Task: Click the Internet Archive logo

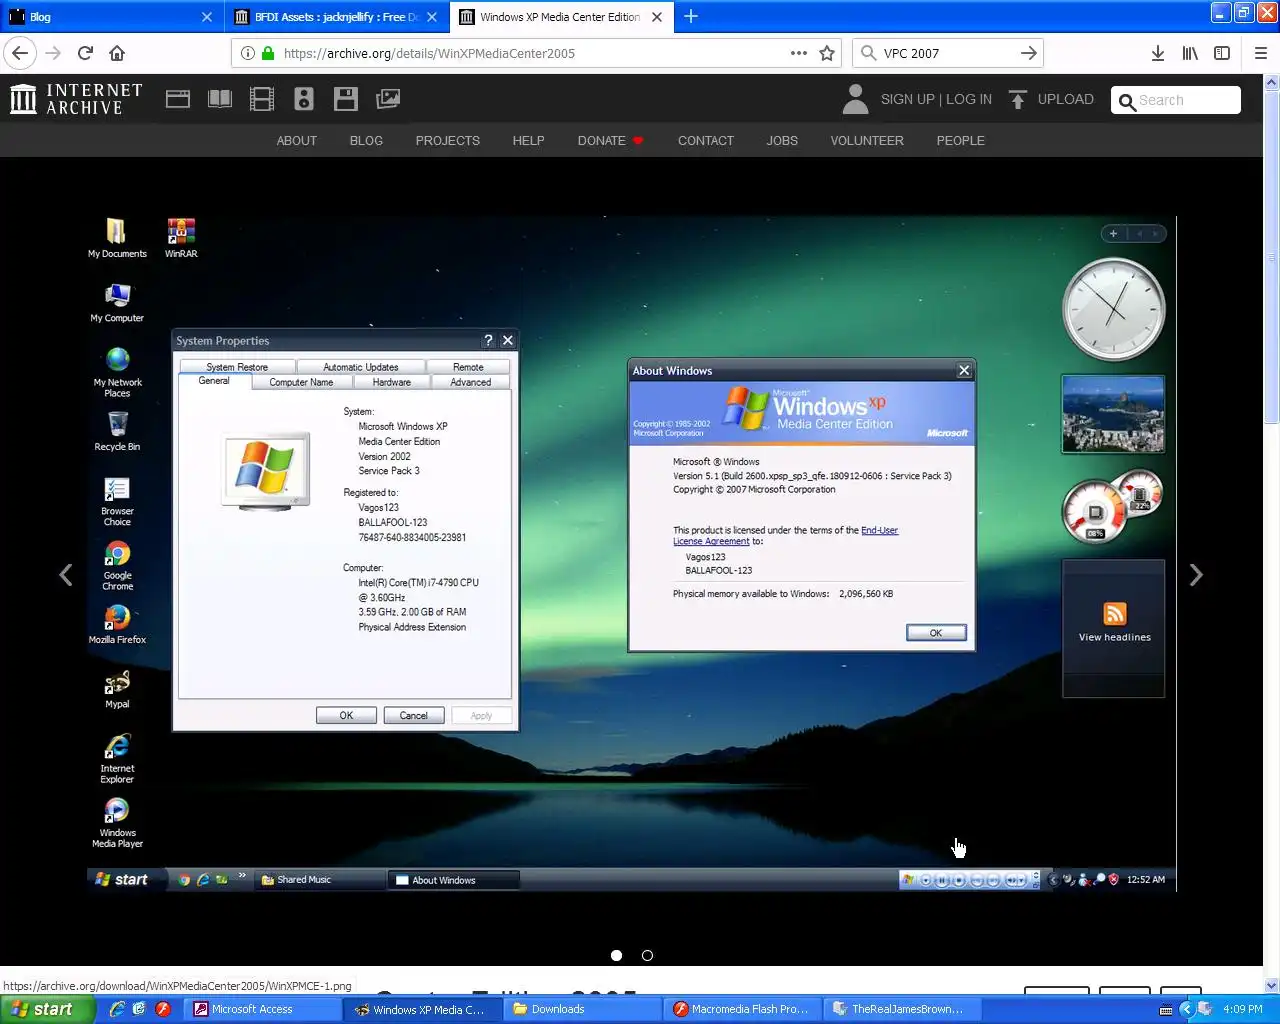Action: click(x=76, y=99)
